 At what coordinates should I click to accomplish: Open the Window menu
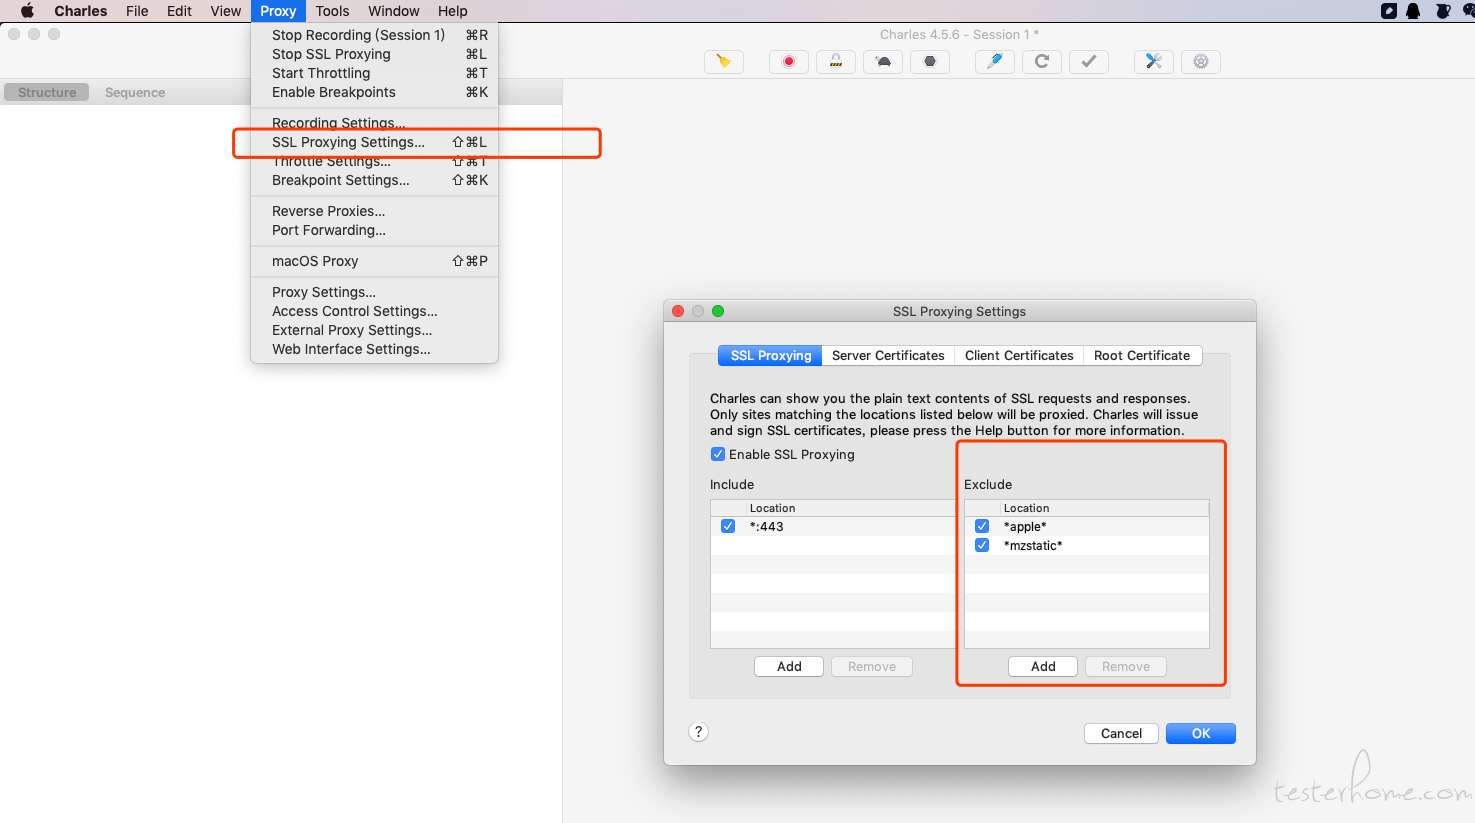tap(394, 11)
